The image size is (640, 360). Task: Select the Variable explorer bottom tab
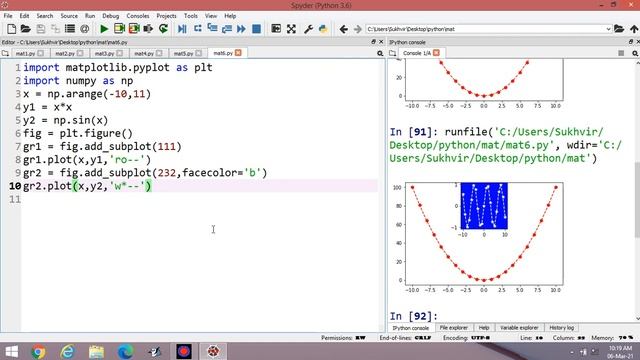[519, 328]
